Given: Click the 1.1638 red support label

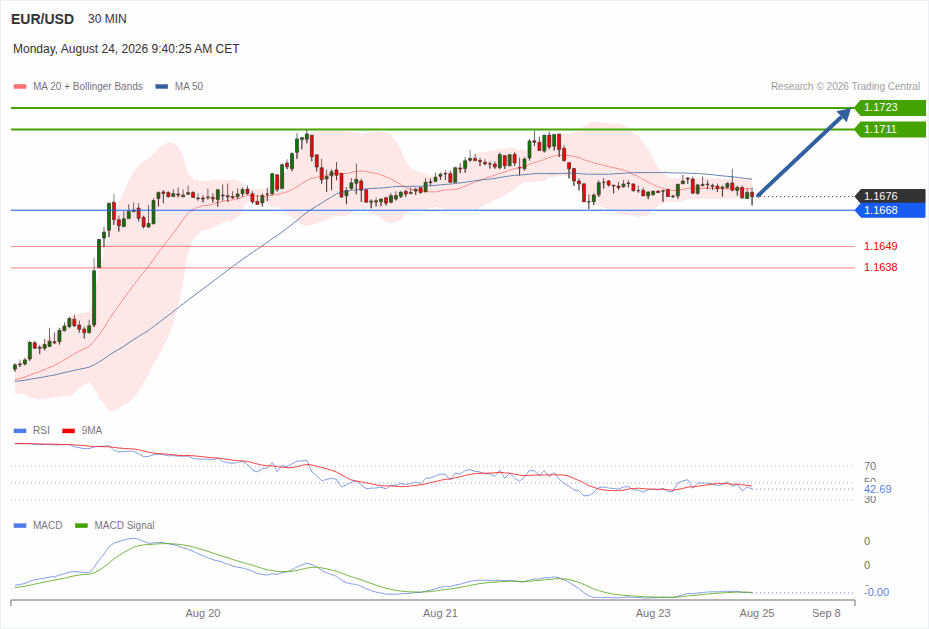Looking at the screenshot, I should tap(880, 267).
